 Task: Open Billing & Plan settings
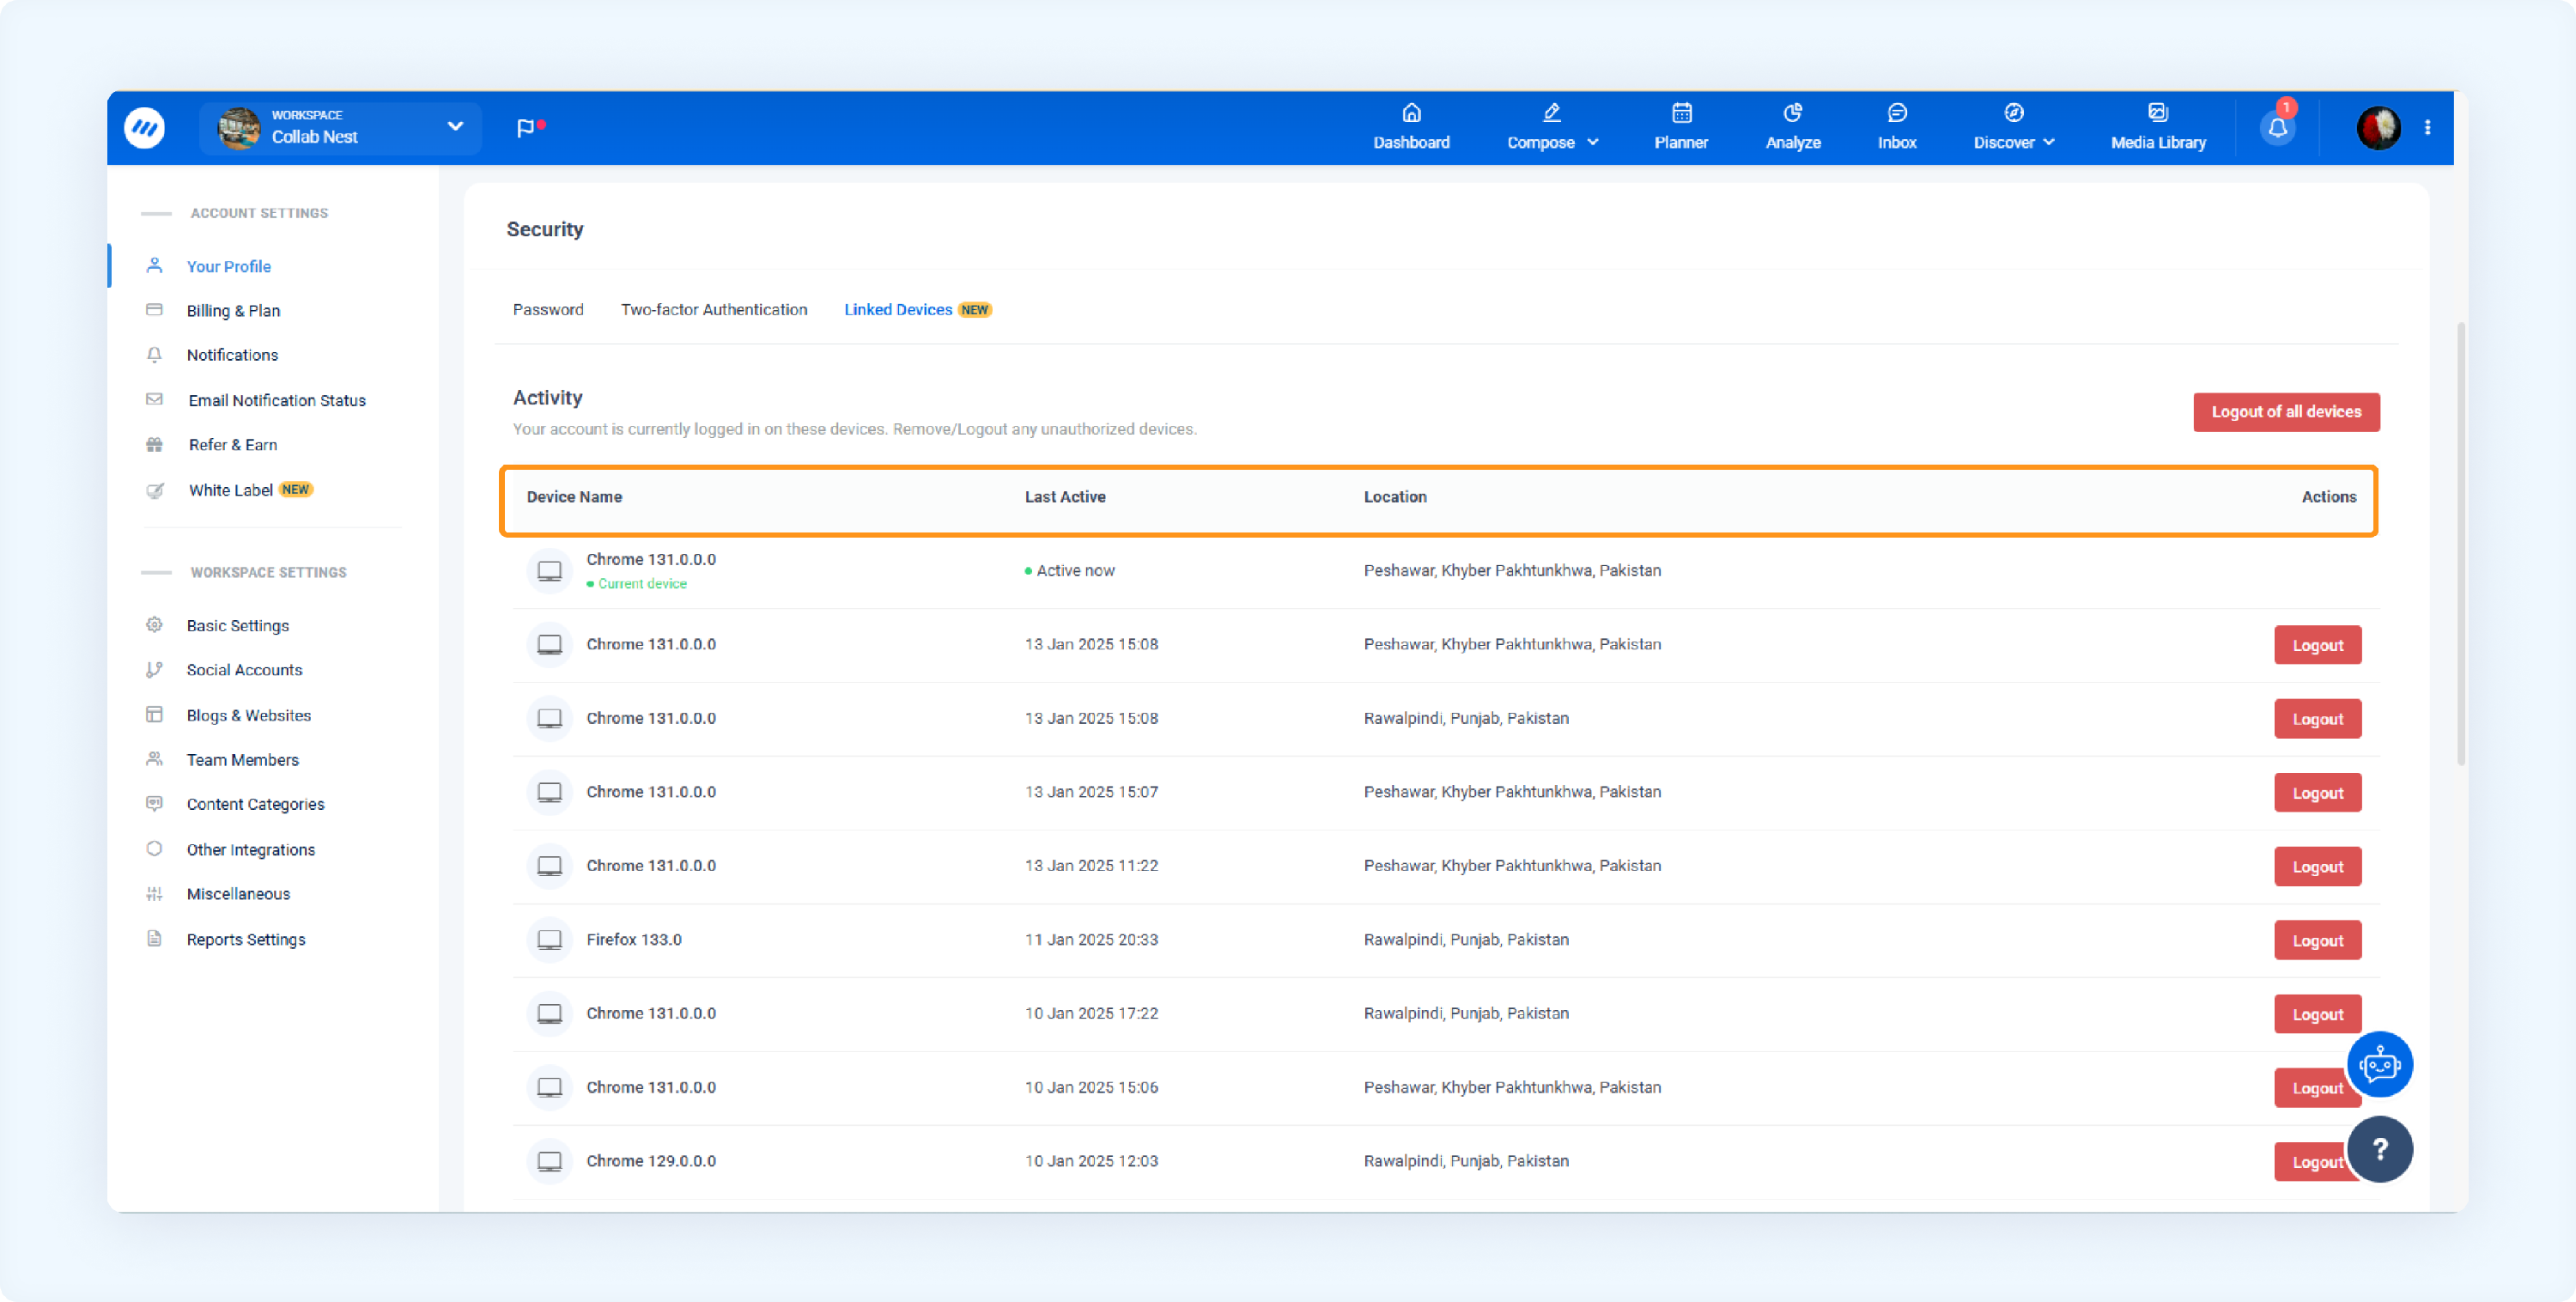pyautogui.click(x=233, y=310)
